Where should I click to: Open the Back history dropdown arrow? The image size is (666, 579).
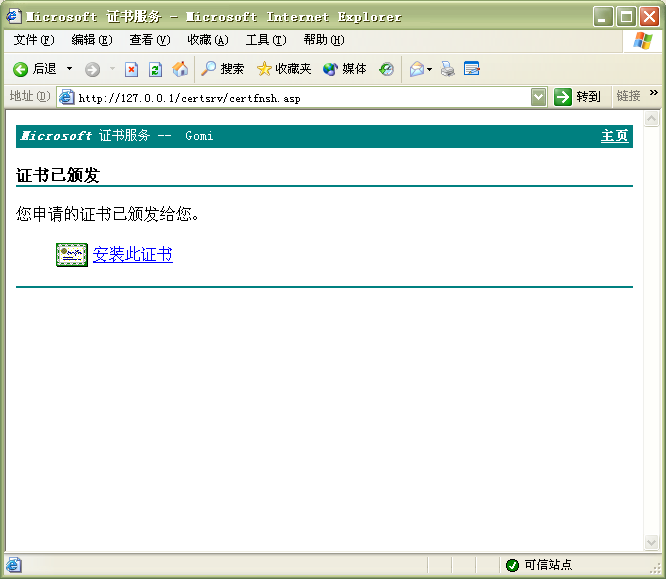(69, 68)
